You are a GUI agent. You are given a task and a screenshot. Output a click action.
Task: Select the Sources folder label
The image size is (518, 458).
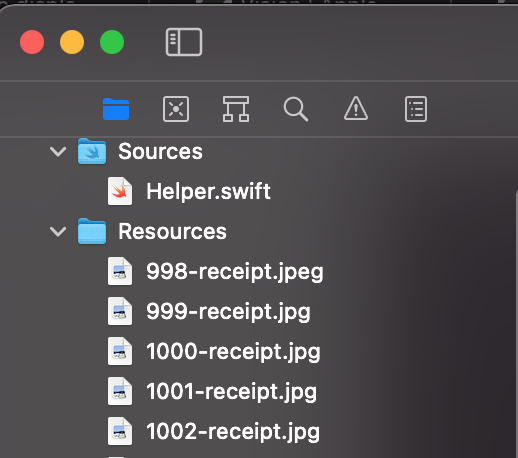coord(160,152)
